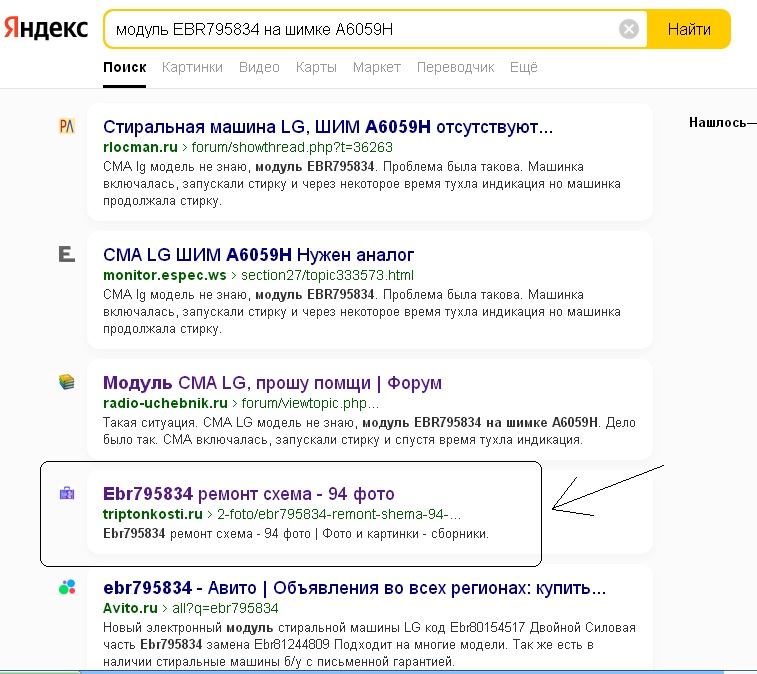Click the triptonkosti.ru favicon icon

(67, 493)
